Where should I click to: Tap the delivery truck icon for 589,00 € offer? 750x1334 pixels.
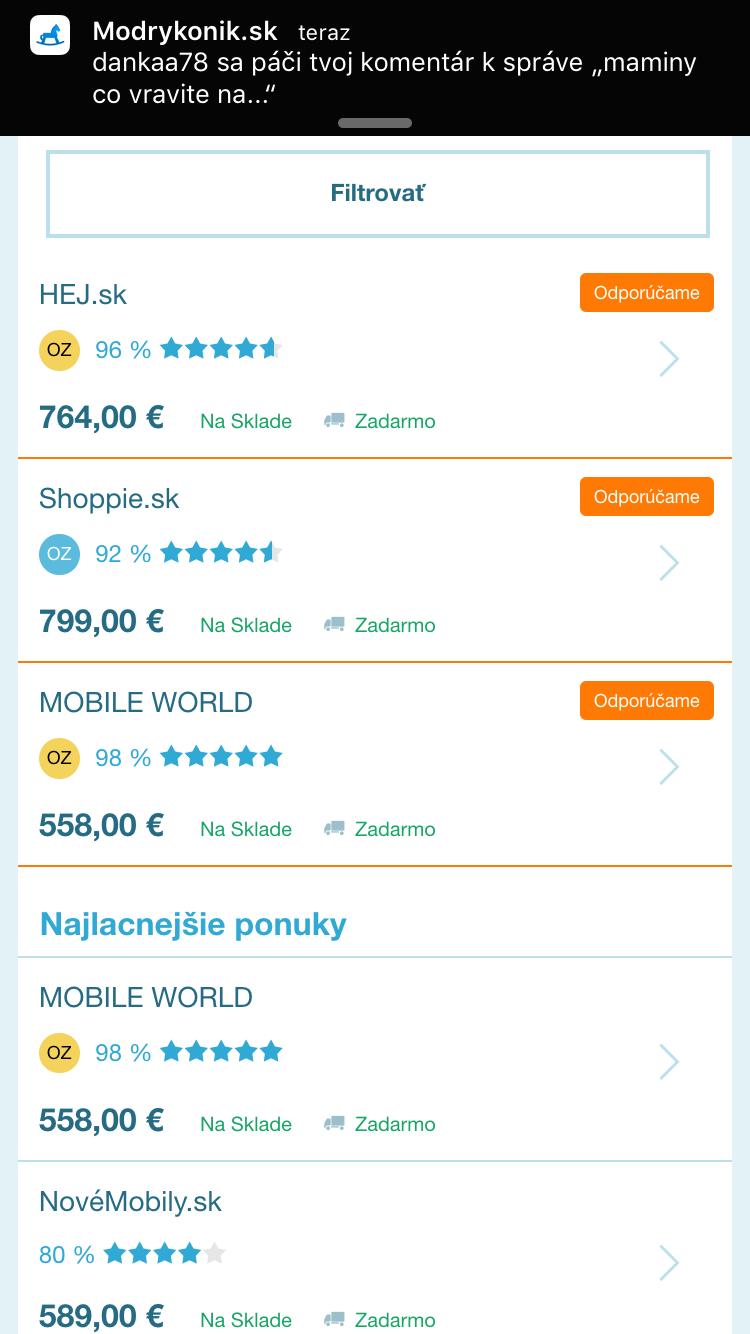[x=334, y=1320]
